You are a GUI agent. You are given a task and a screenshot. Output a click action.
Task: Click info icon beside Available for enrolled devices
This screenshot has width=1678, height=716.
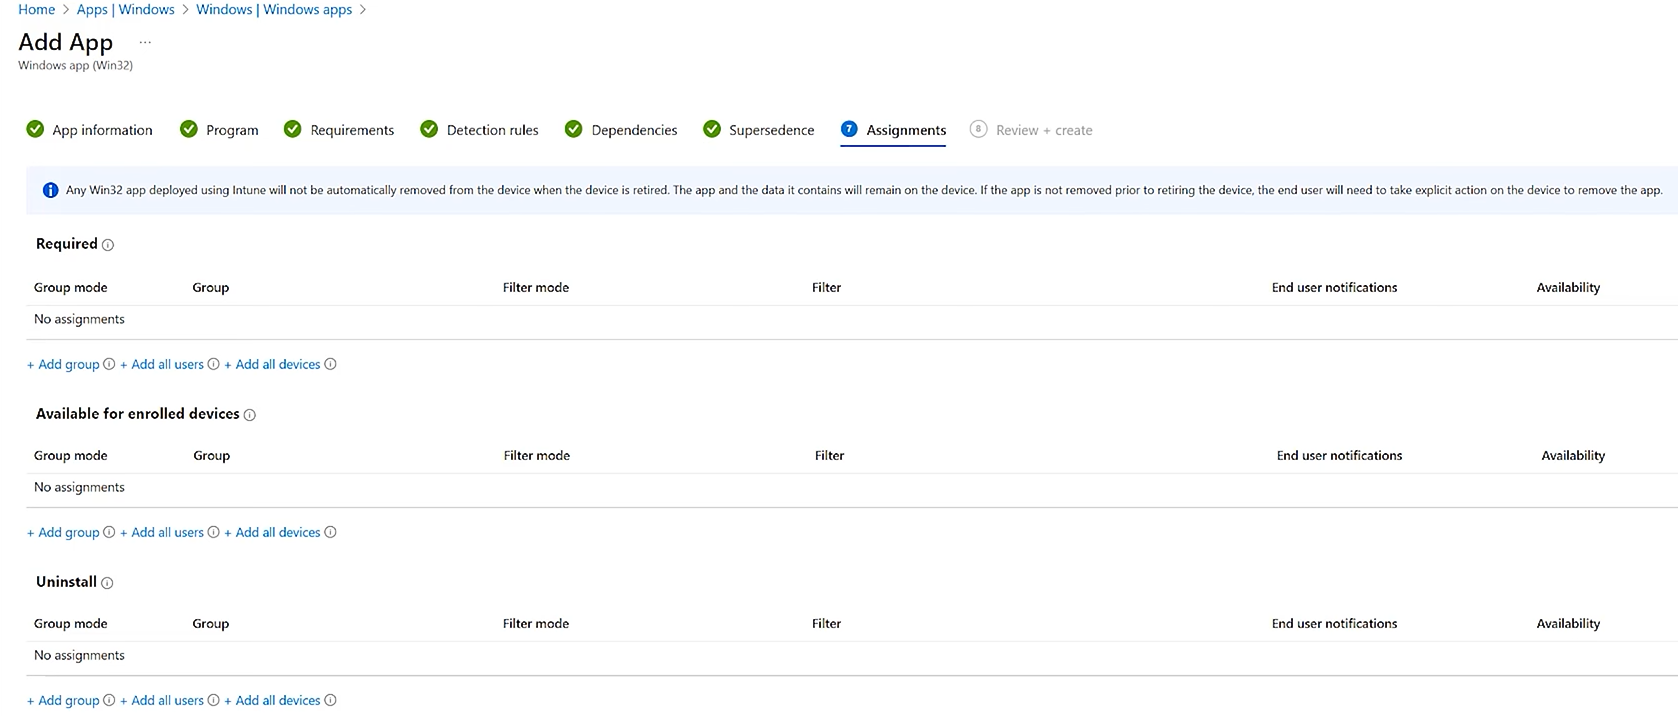coord(250,415)
